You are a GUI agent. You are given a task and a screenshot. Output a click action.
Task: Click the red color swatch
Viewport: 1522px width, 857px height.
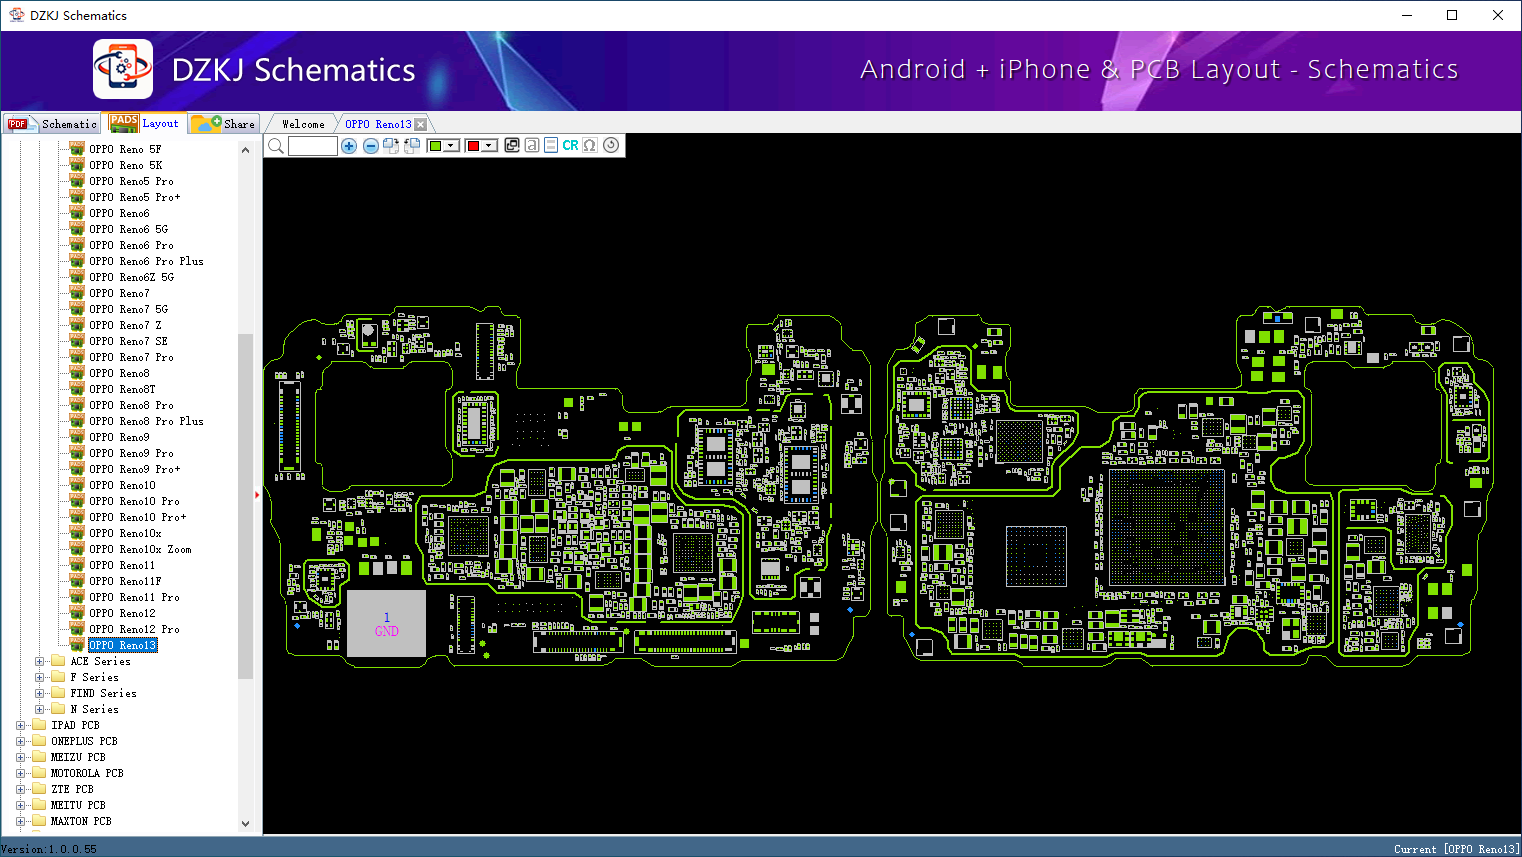473,146
